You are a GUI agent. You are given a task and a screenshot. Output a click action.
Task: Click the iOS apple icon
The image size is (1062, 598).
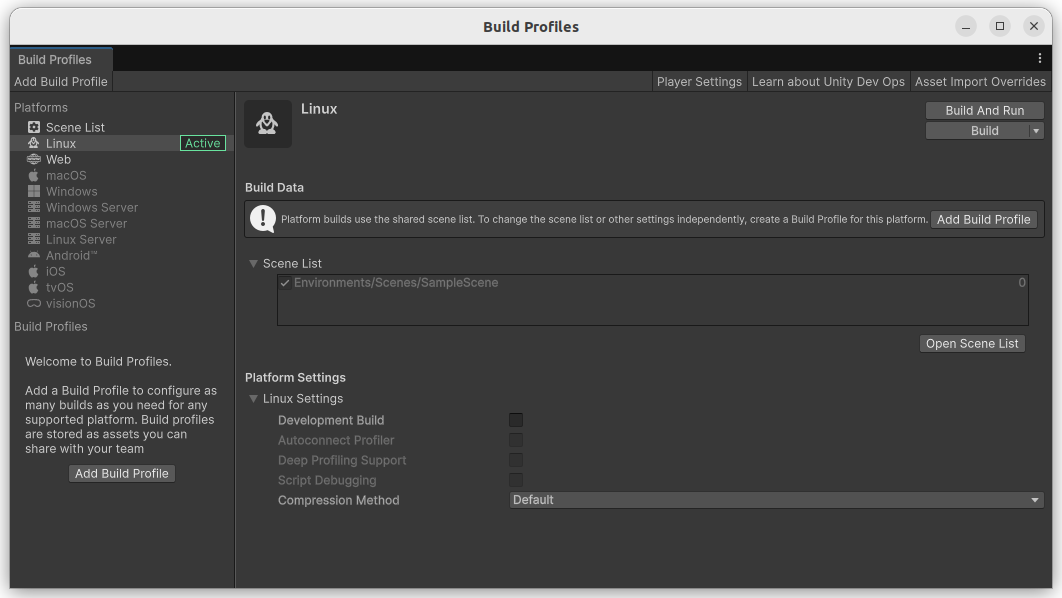[x=34, y=271]
